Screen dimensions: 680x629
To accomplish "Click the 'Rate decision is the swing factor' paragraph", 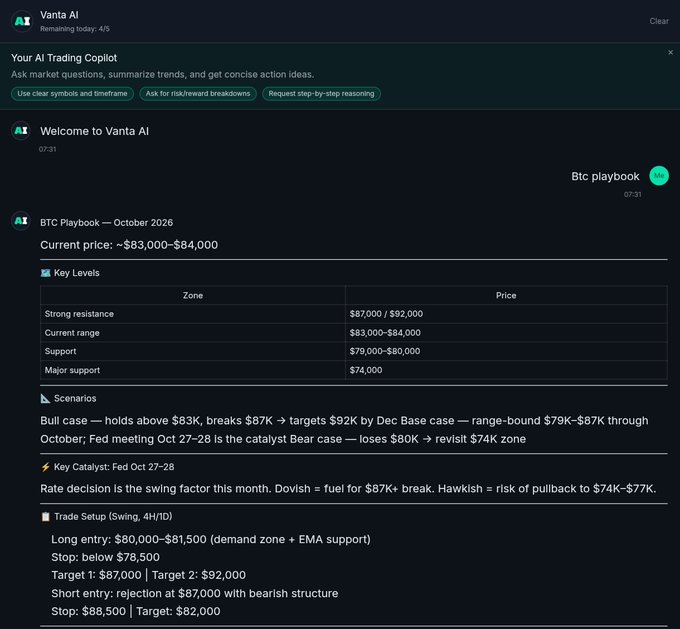I will tap(348, 488).
